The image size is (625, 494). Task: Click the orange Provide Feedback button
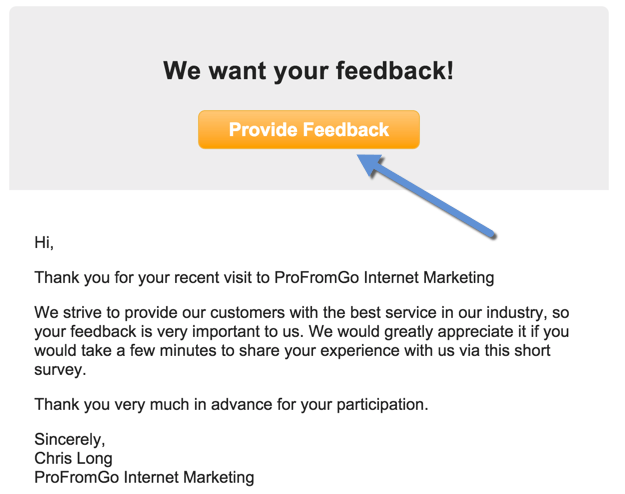click(x=309, y=130)
